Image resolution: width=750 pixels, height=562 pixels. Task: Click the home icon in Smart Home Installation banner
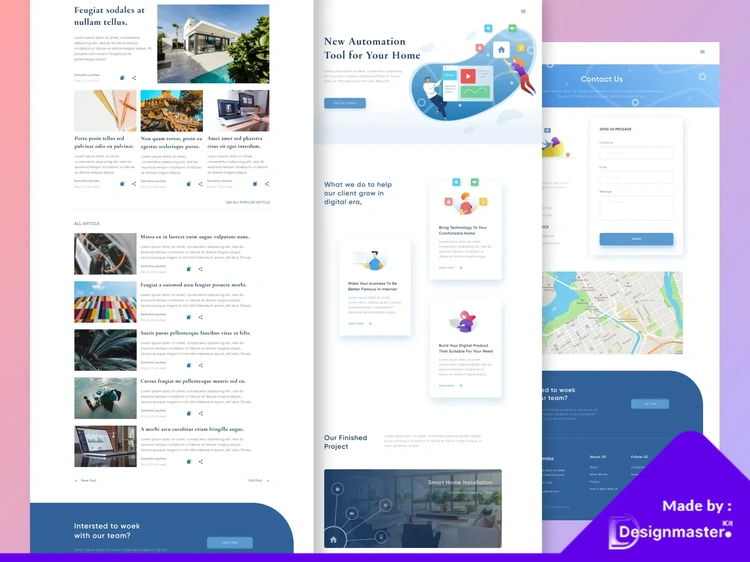333,539
